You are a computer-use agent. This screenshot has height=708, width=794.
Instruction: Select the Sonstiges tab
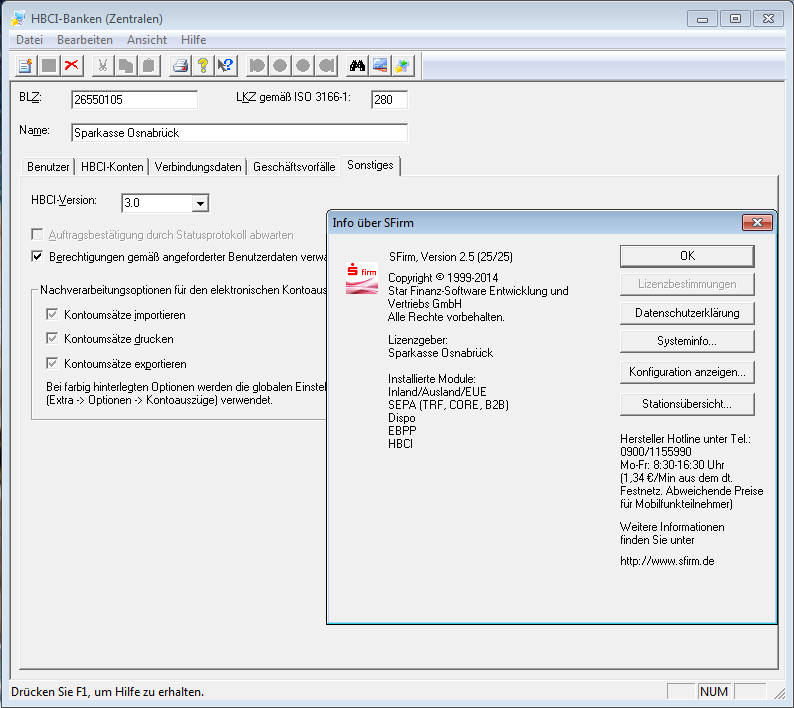370,165
